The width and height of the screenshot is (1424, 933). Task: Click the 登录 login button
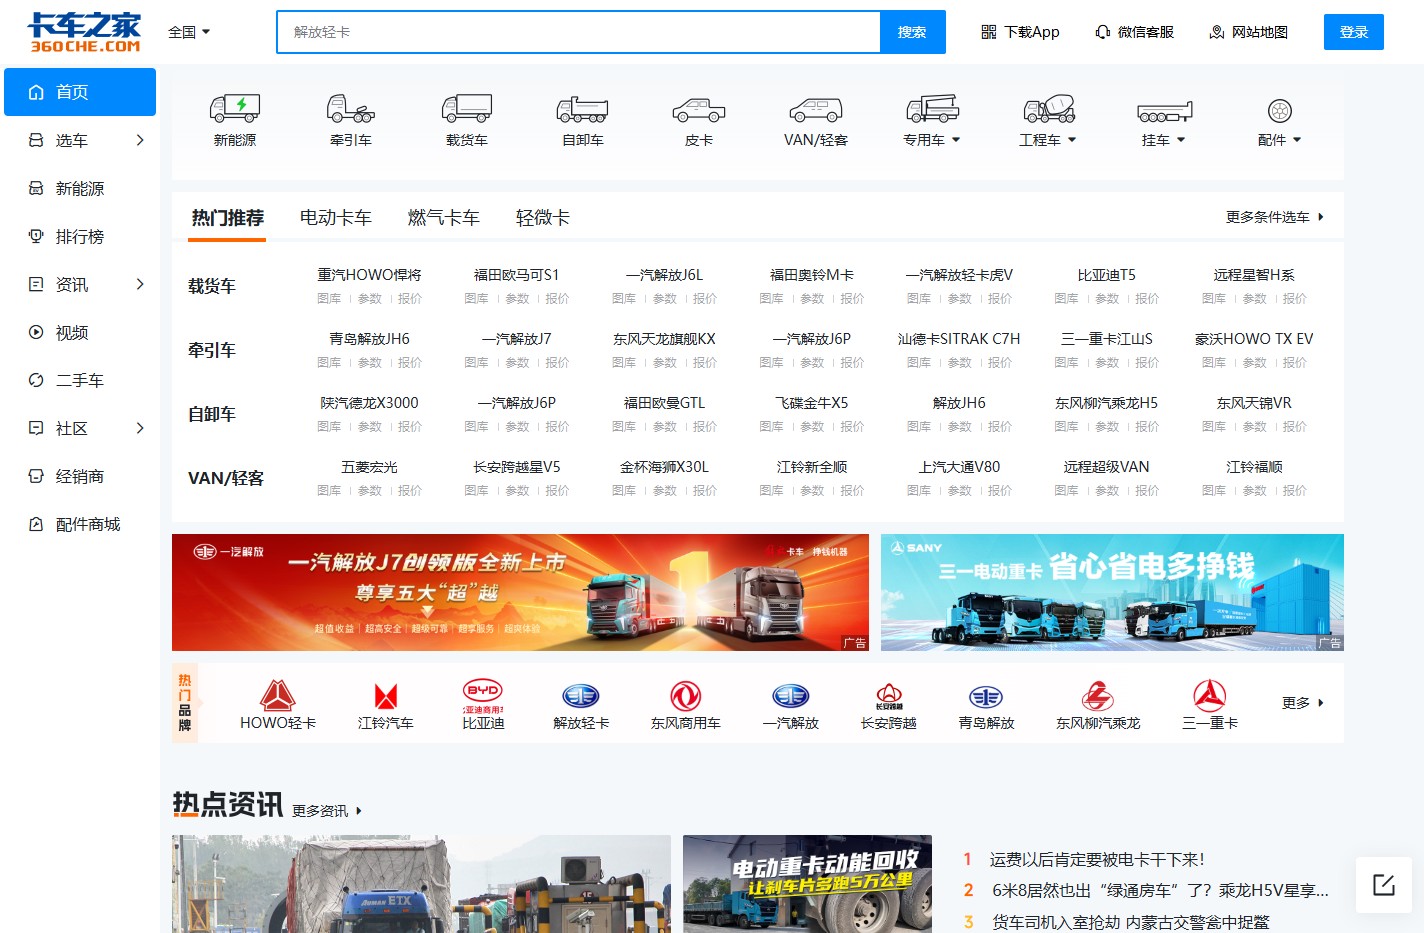(x=1354, y=32)
